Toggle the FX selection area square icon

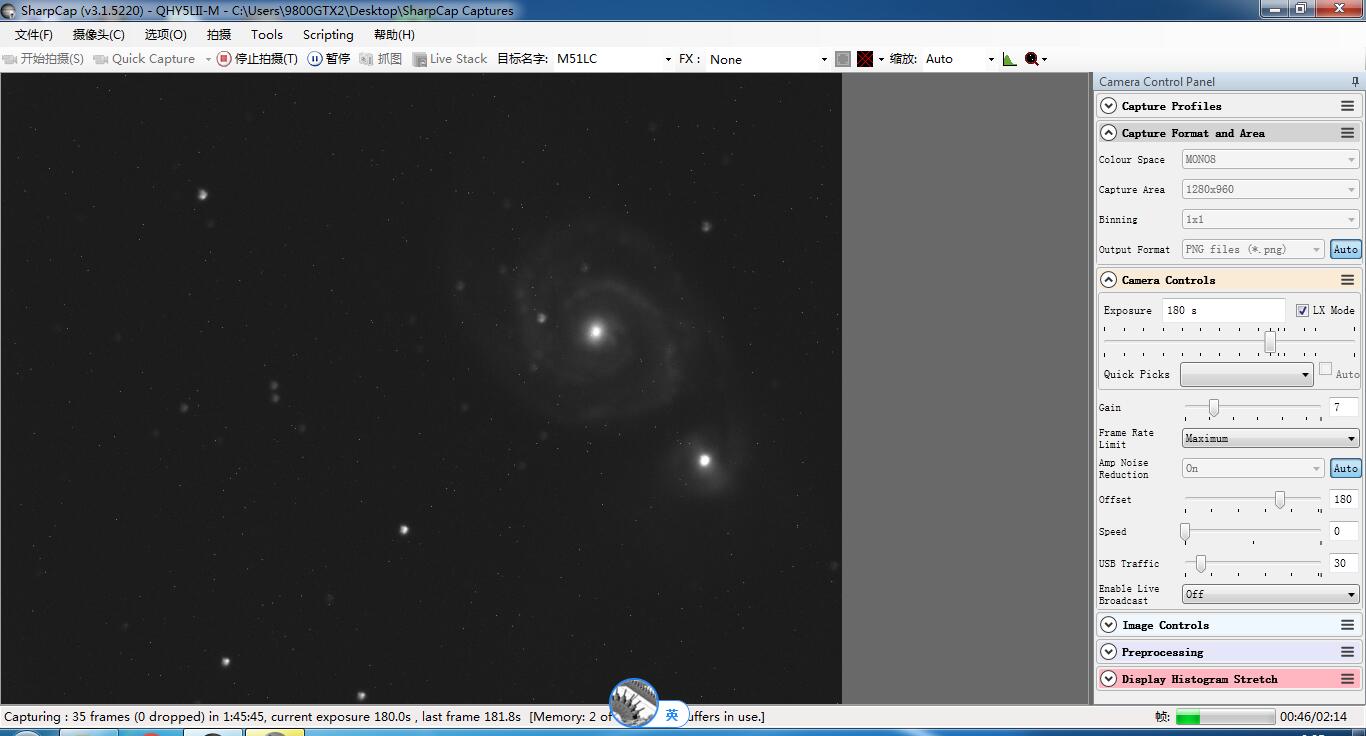click(843, 59)
